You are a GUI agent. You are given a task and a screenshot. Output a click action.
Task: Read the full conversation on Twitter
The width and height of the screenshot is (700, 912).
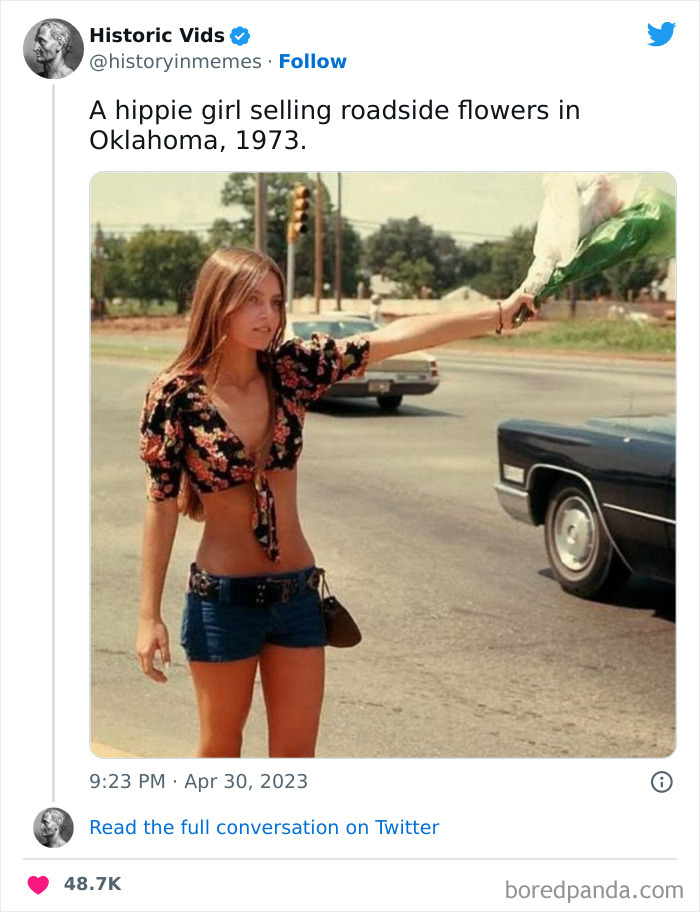click(264, 827)
